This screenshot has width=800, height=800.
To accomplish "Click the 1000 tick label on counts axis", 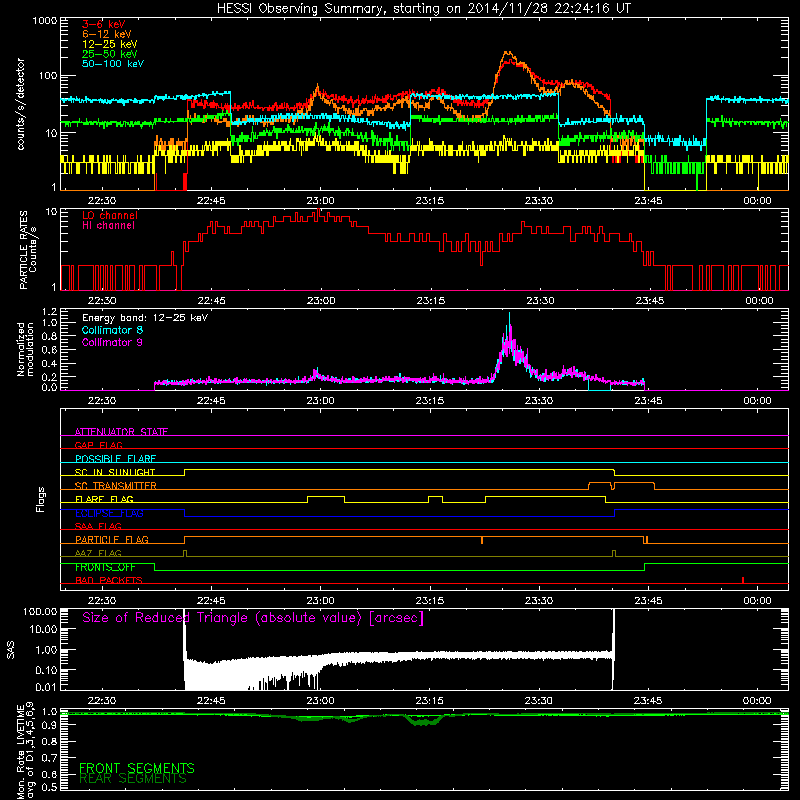I will [44, 21].
